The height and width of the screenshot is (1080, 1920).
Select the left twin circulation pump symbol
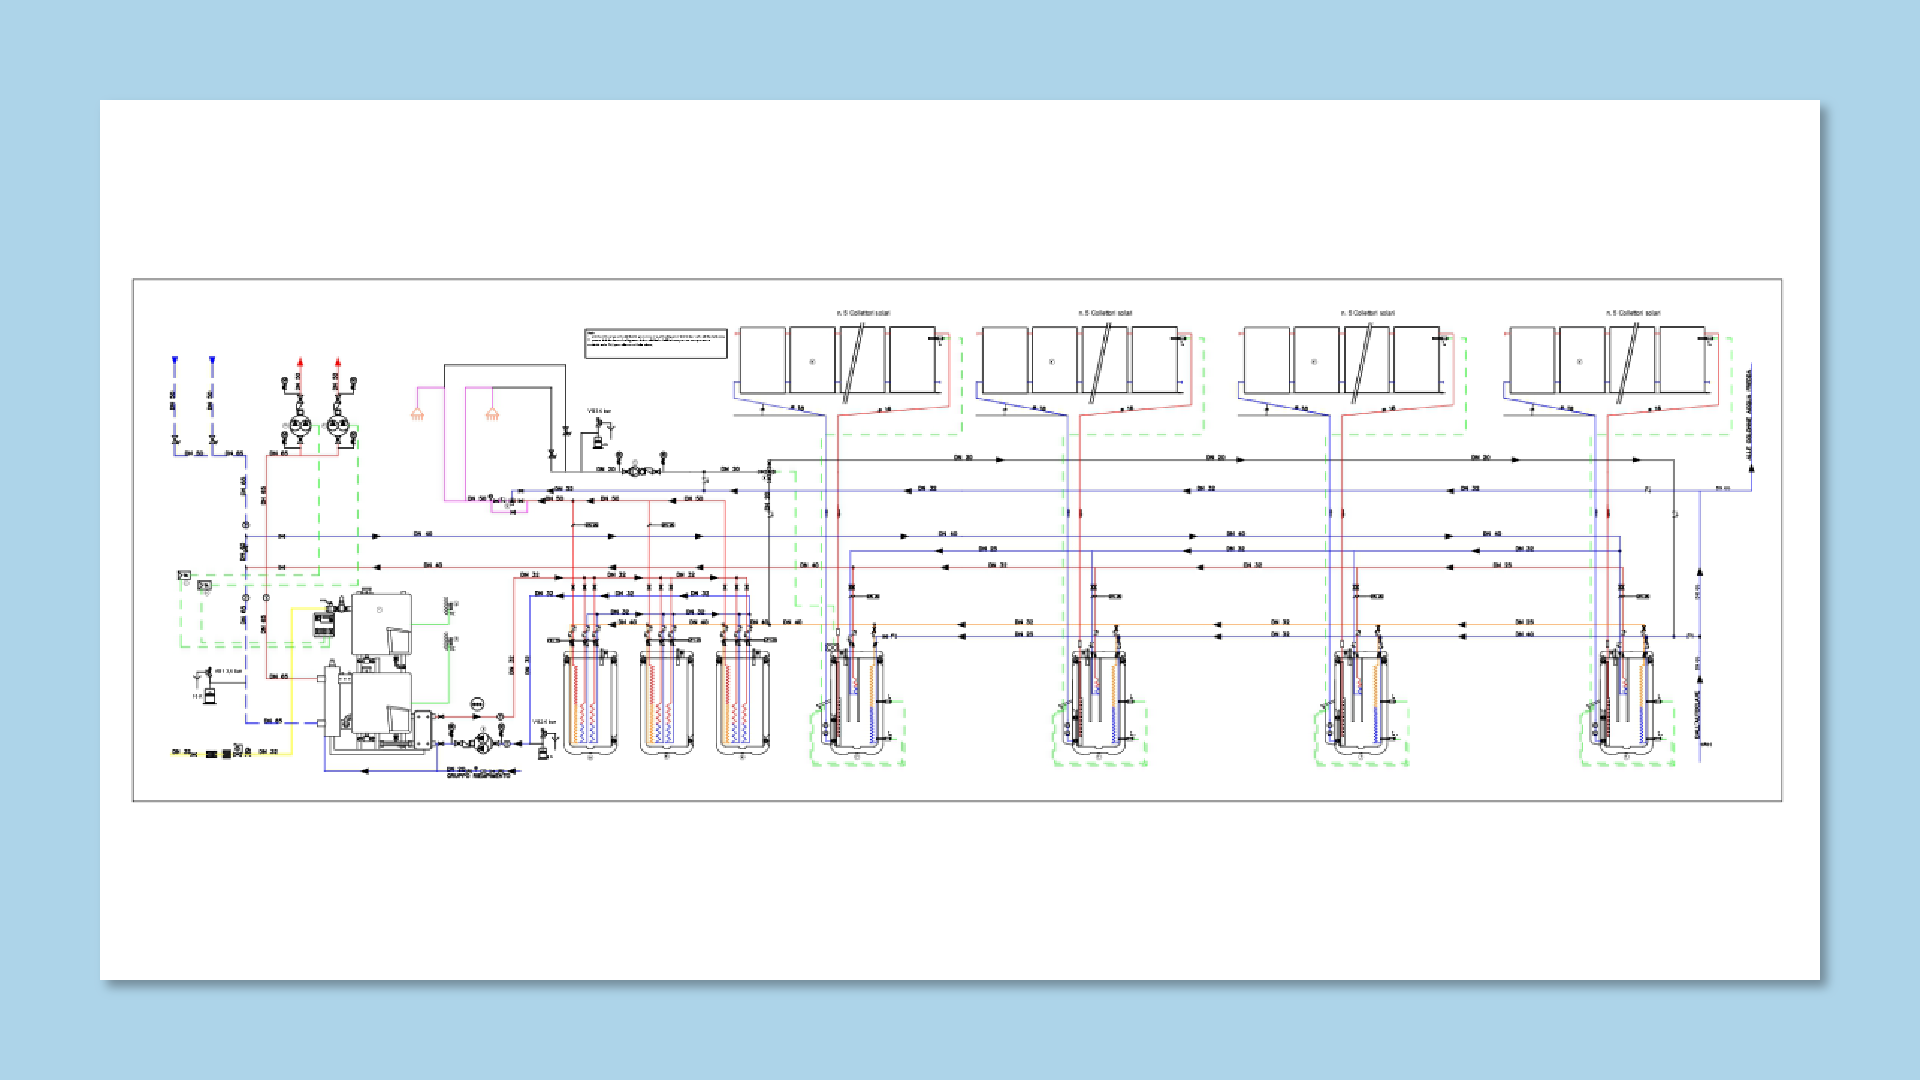tap(300, 426)
